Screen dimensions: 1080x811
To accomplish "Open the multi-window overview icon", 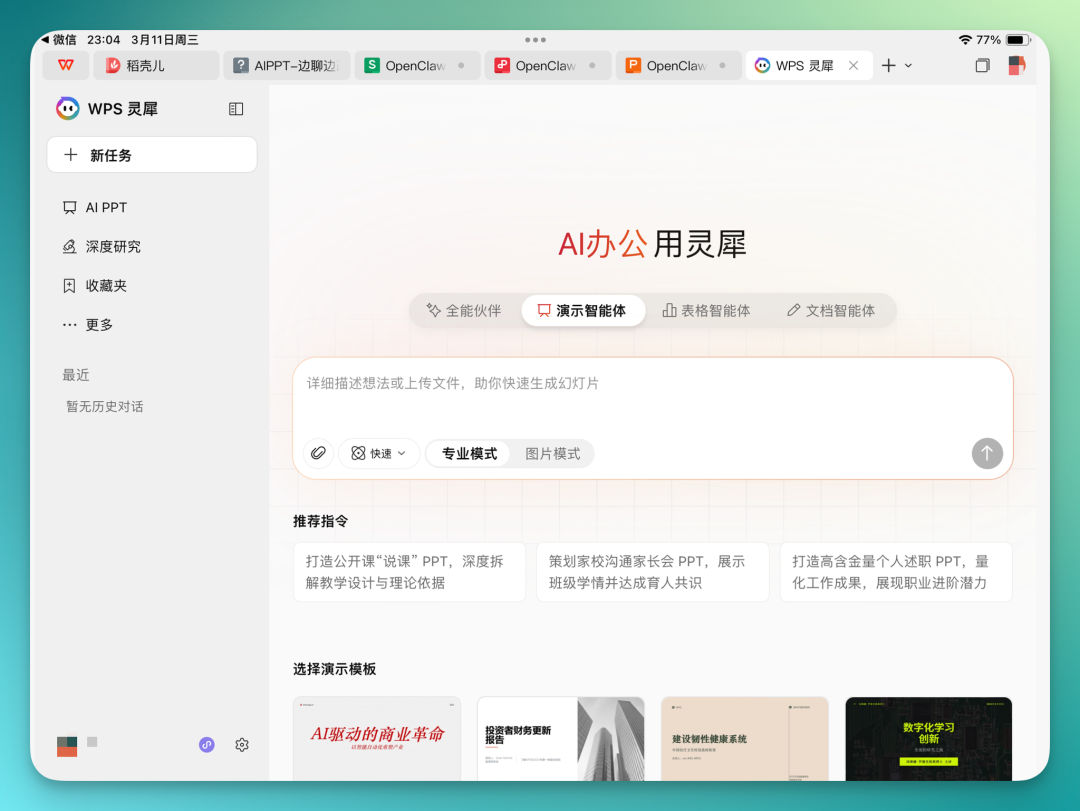I will (x=983, y=65).
